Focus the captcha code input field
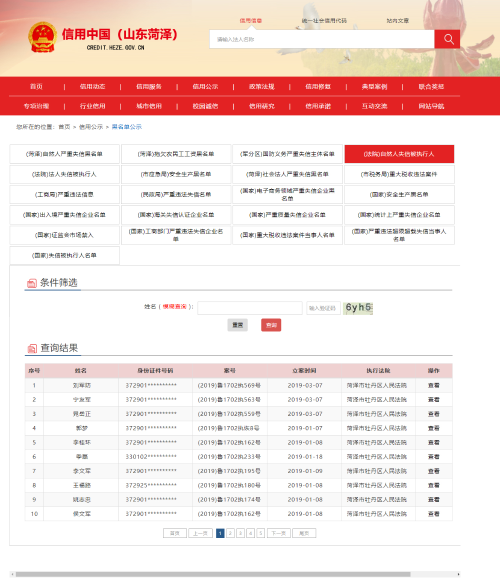This screenshot has height=585, width=500. 323,308
